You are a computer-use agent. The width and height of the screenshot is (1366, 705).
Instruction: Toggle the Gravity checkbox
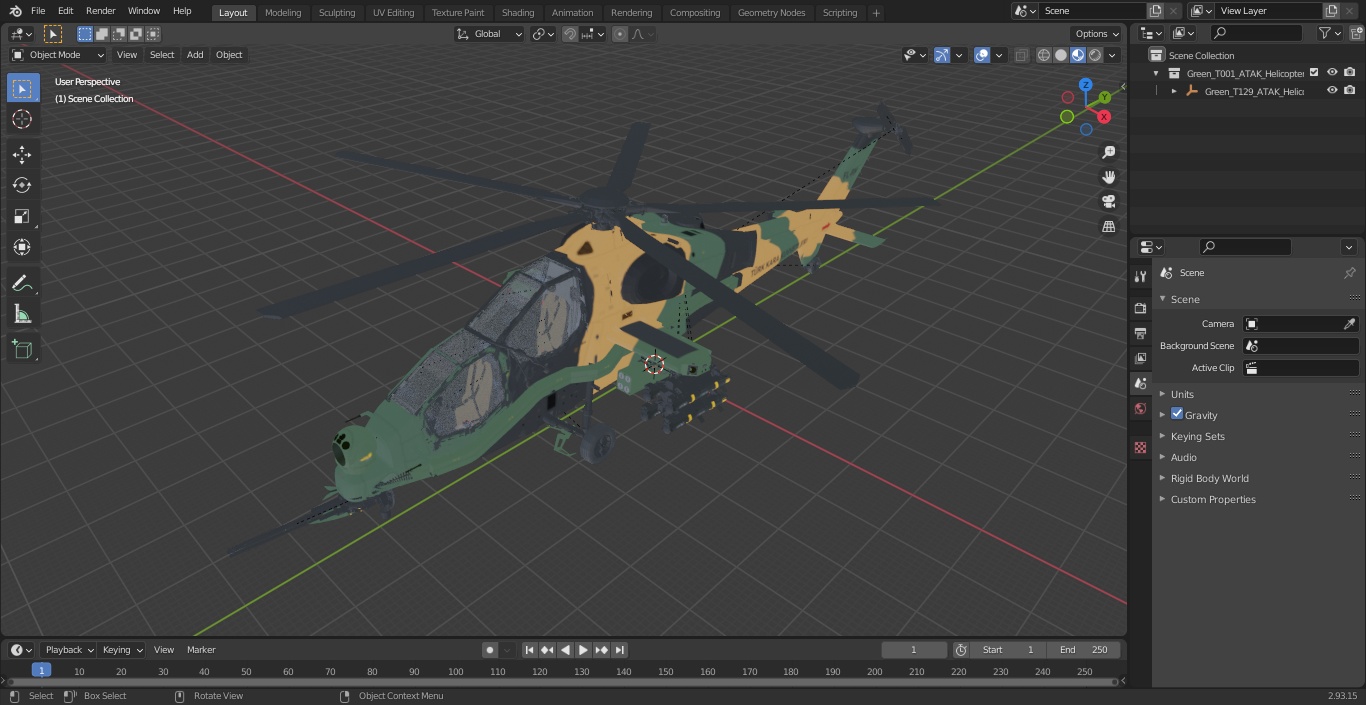[x=1177, y=414]
